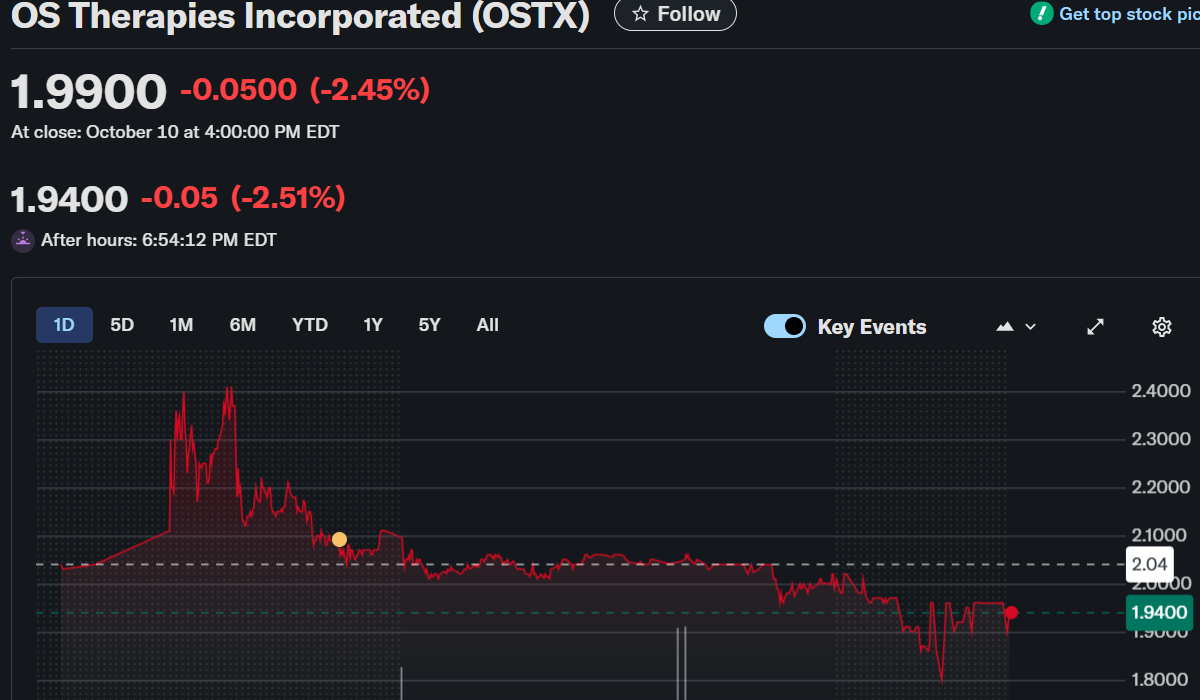Viewport: 1200px width, 700px height.
Task: Switch chart to 1M range
Action: [x=181, y=325]
